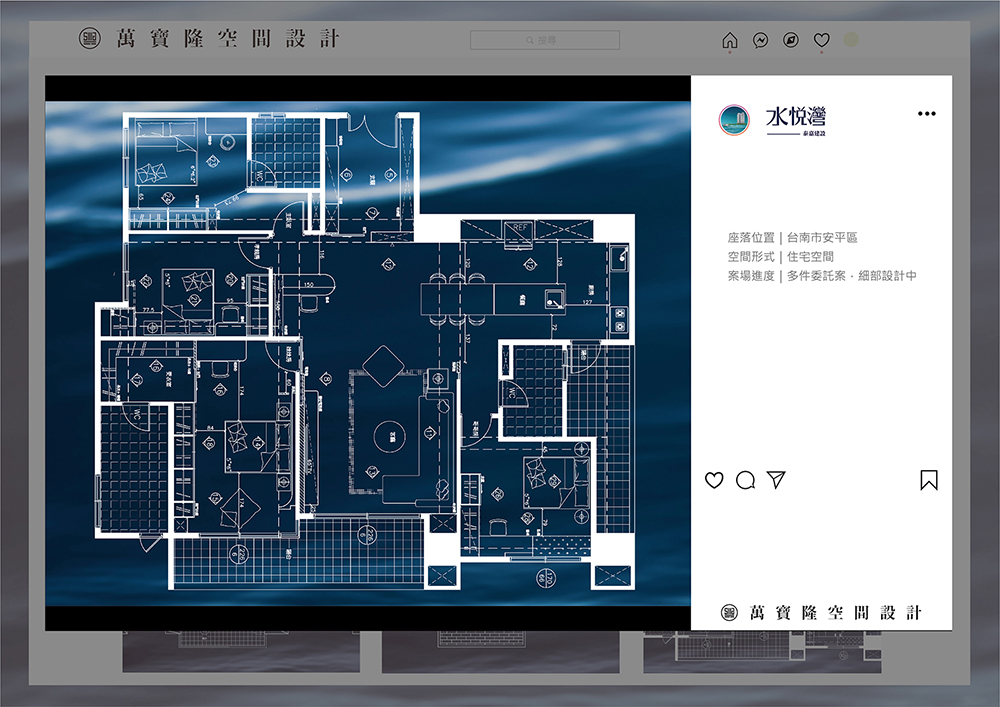Open the floor plan post image

pyautogui.click(x=368, y=340)
